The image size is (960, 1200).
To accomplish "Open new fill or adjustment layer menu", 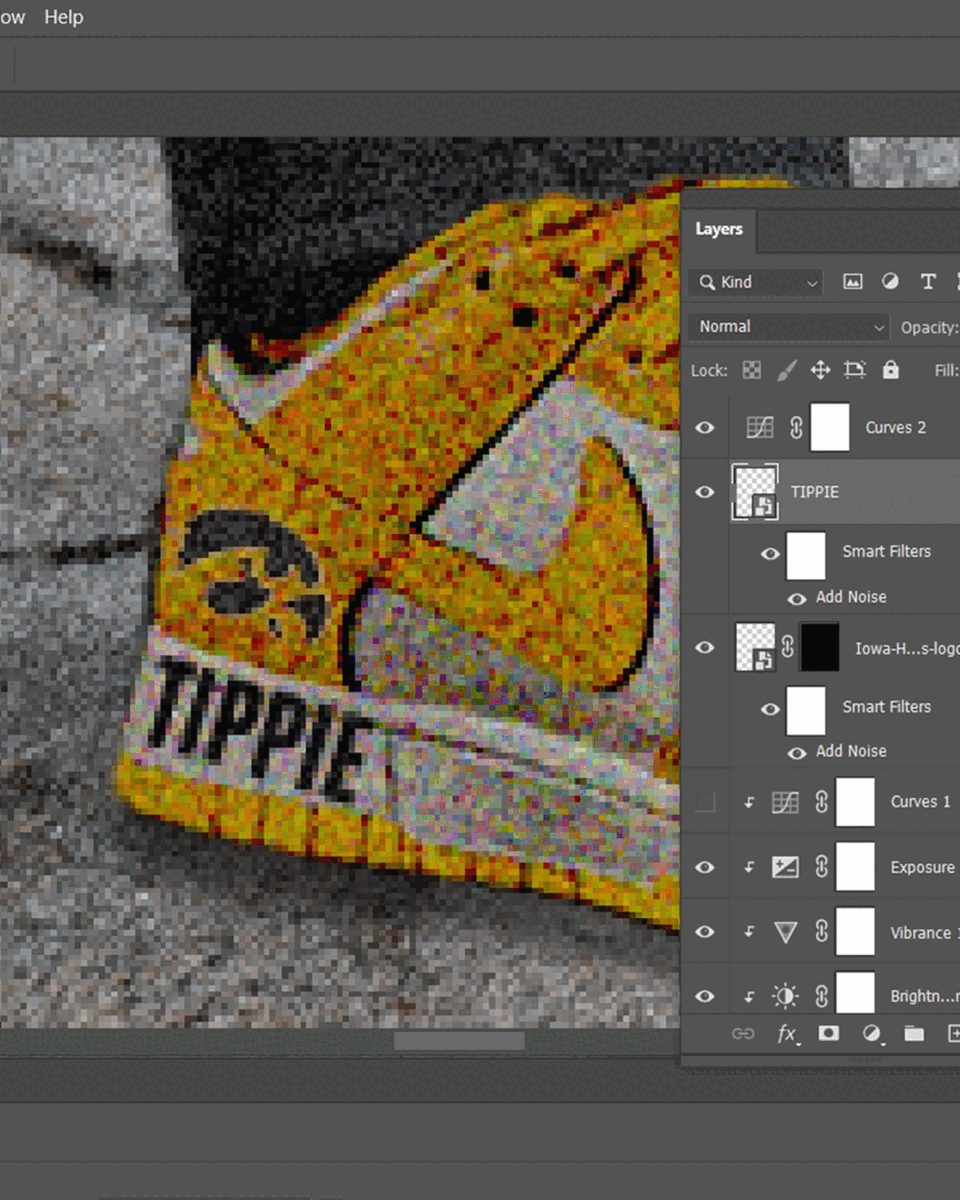I will (x=871, y=1034).
